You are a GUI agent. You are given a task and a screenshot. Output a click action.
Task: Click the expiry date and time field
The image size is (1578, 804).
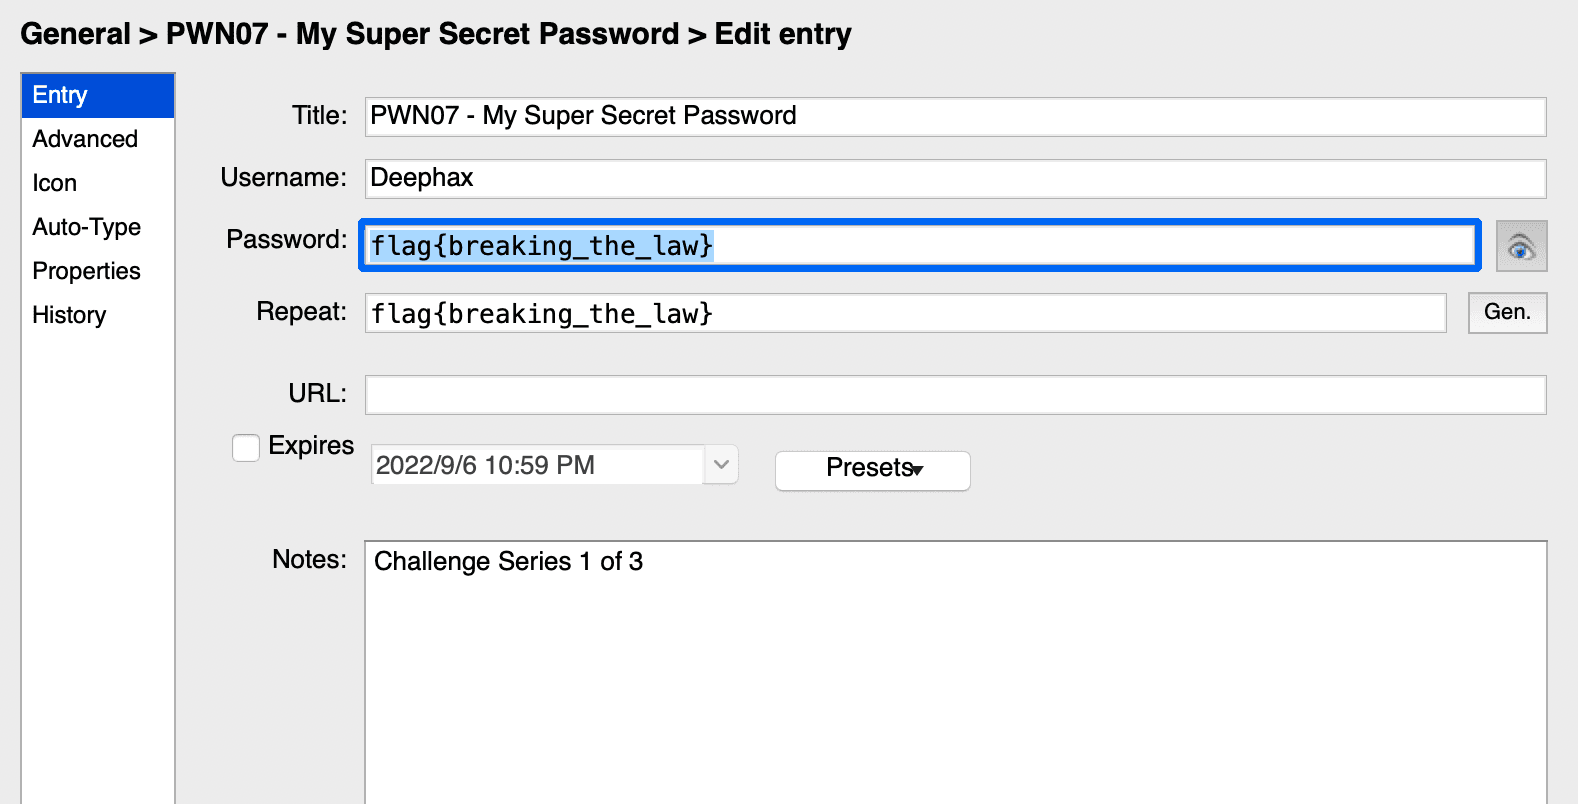[537, 465]
